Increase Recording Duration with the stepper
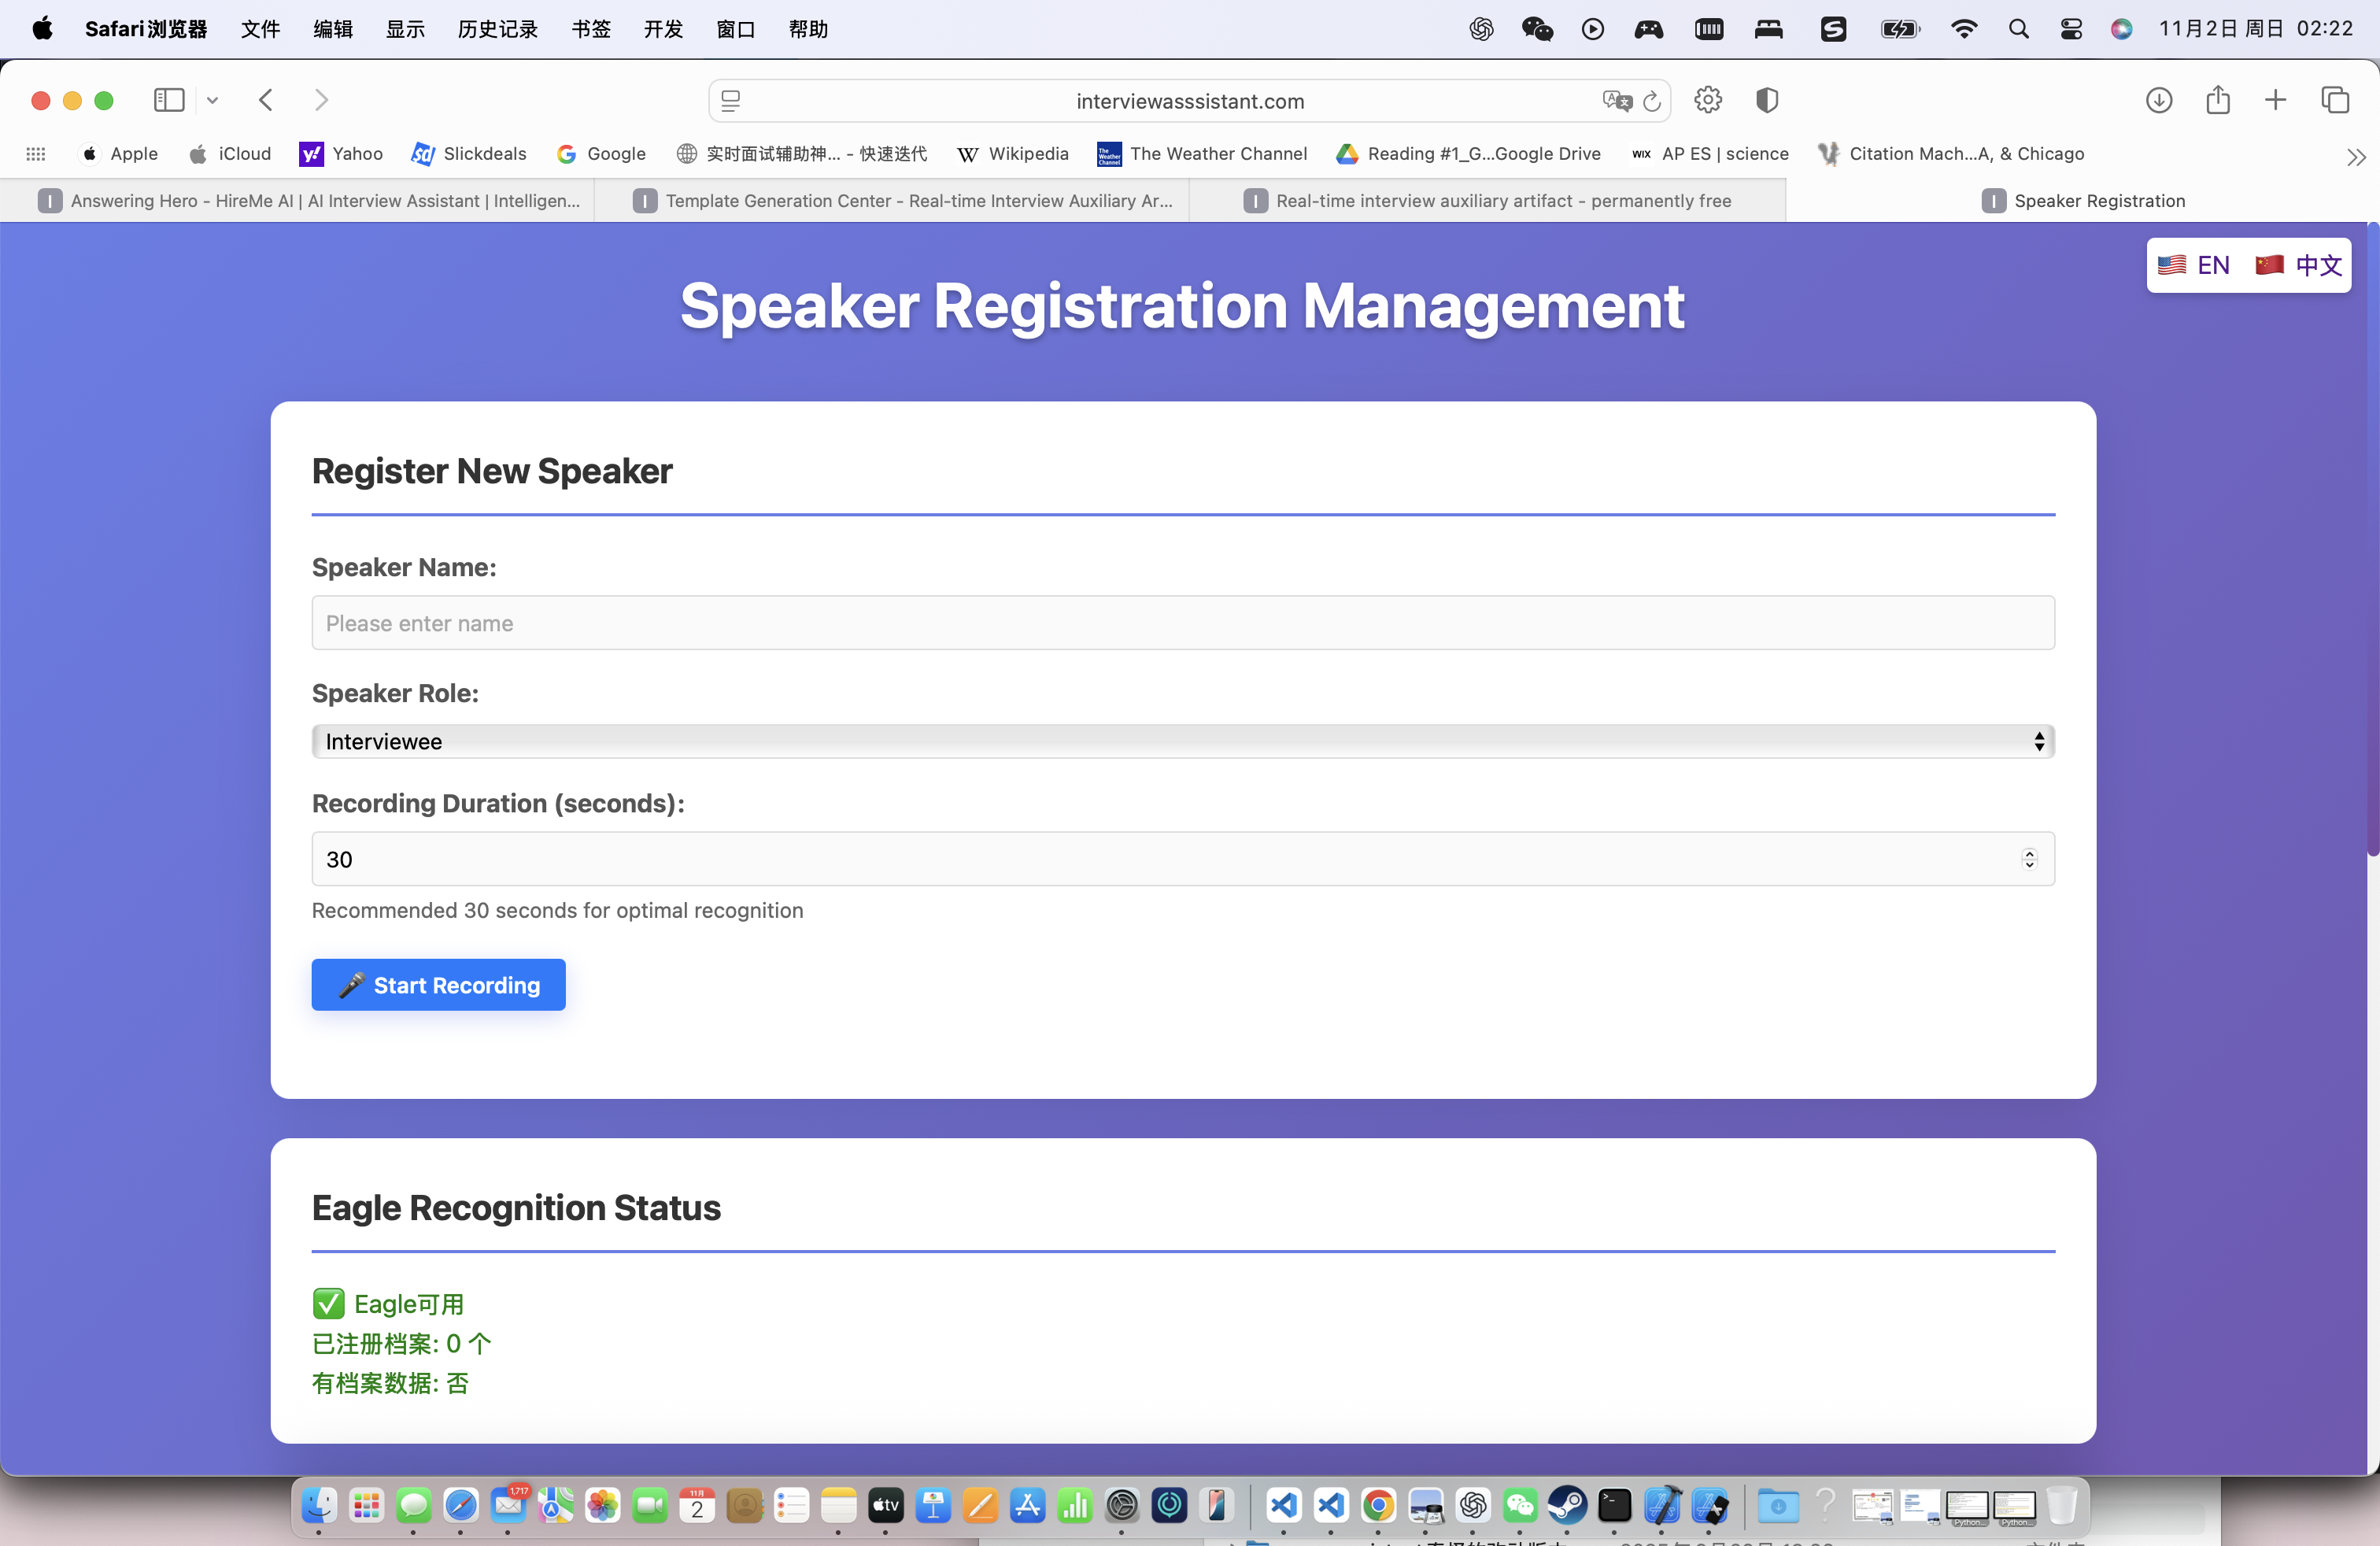 click(x=2030, y=852)
